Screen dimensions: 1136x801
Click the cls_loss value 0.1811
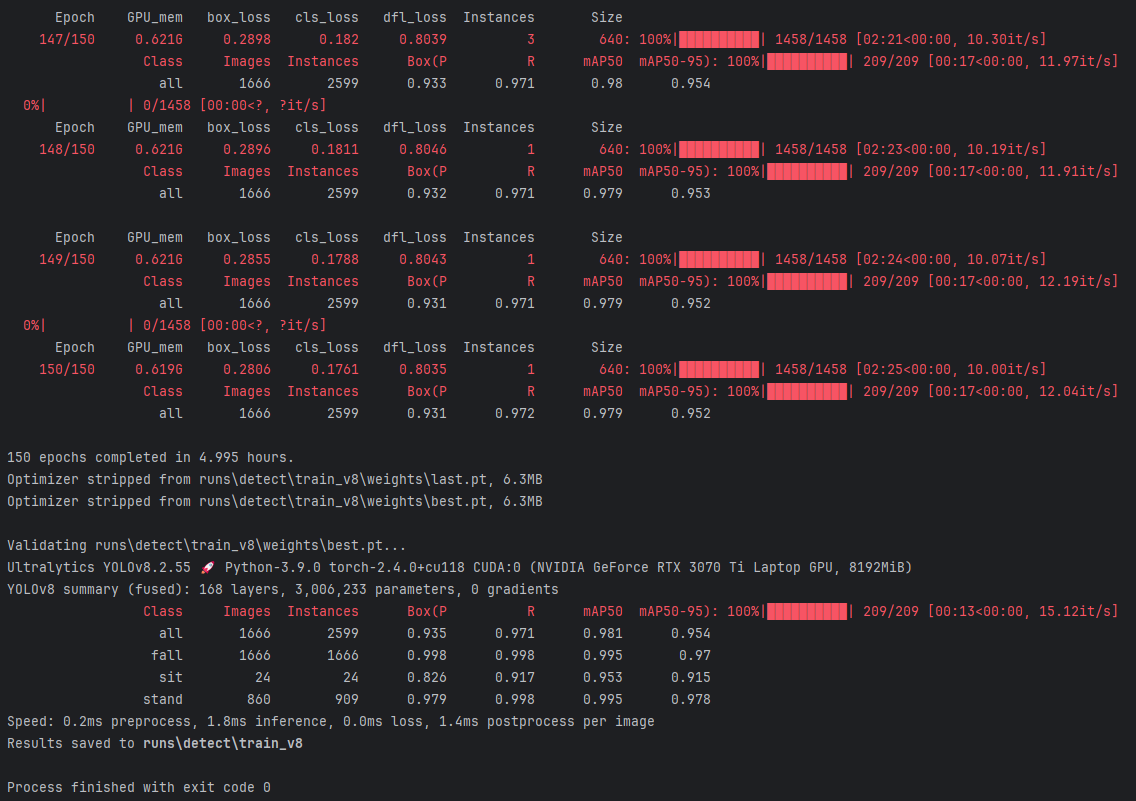335,149
